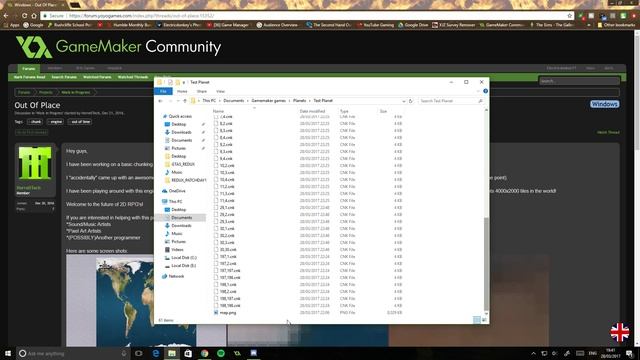Image resolution: width=640 pixels, height=360 pixels.
Task: Open the Share ribbon tab
Action: 202,91
